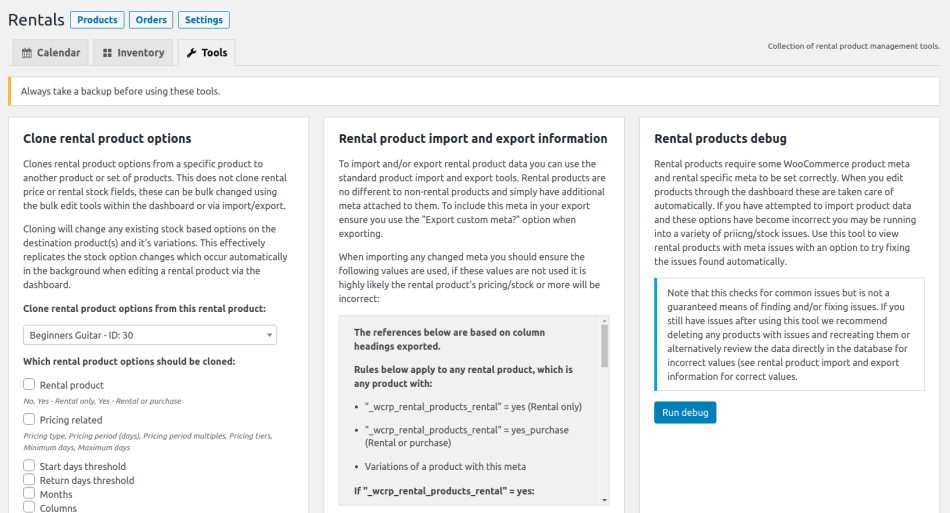This screenshot has width=950, height=513.
Task: Click the Rentals page heading
Action: 36,19
